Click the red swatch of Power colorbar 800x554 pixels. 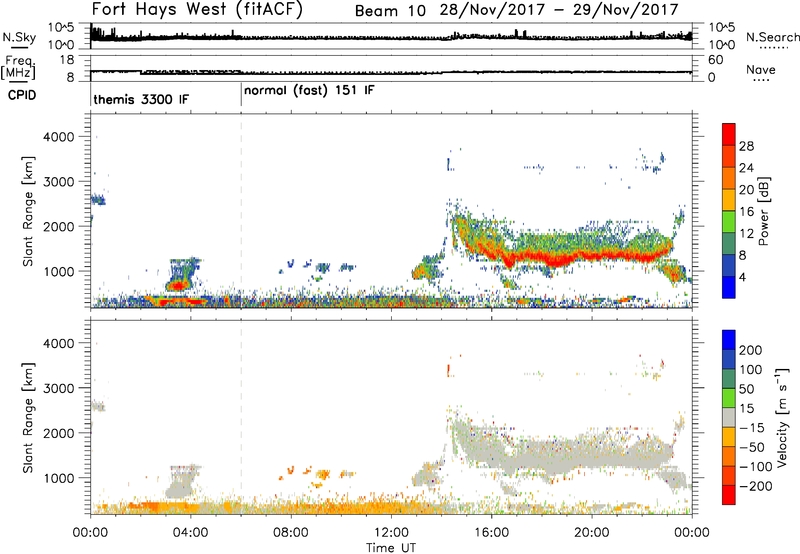[729, 134]
